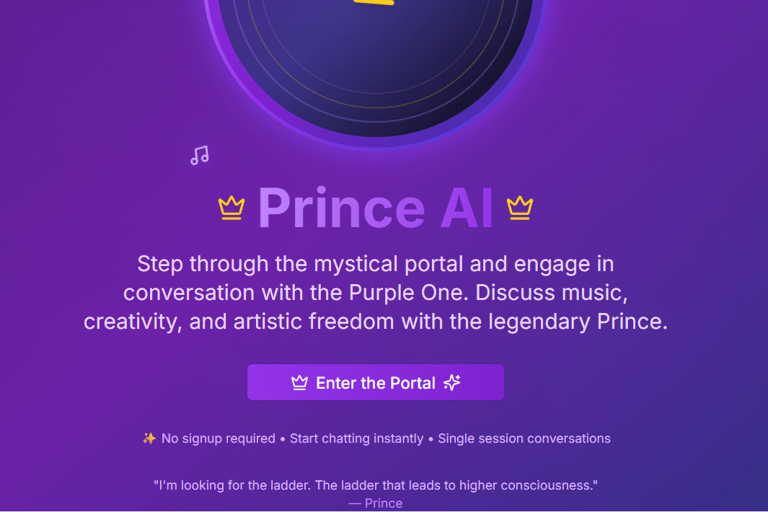768x512 pixels.
Task: Click the ladder to higher consciousness quote
Action: click(x=375, y=485)
